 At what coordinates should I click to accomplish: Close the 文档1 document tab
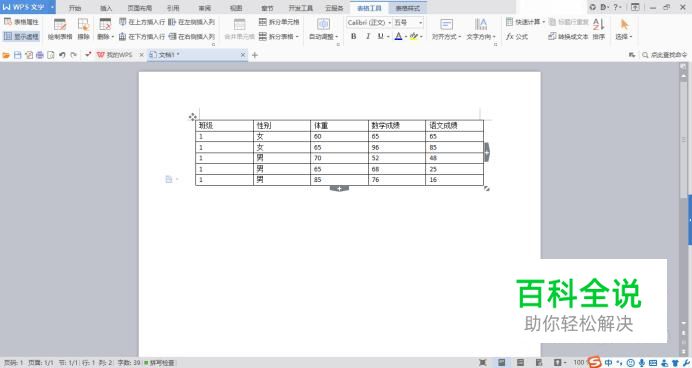point(243,55)
